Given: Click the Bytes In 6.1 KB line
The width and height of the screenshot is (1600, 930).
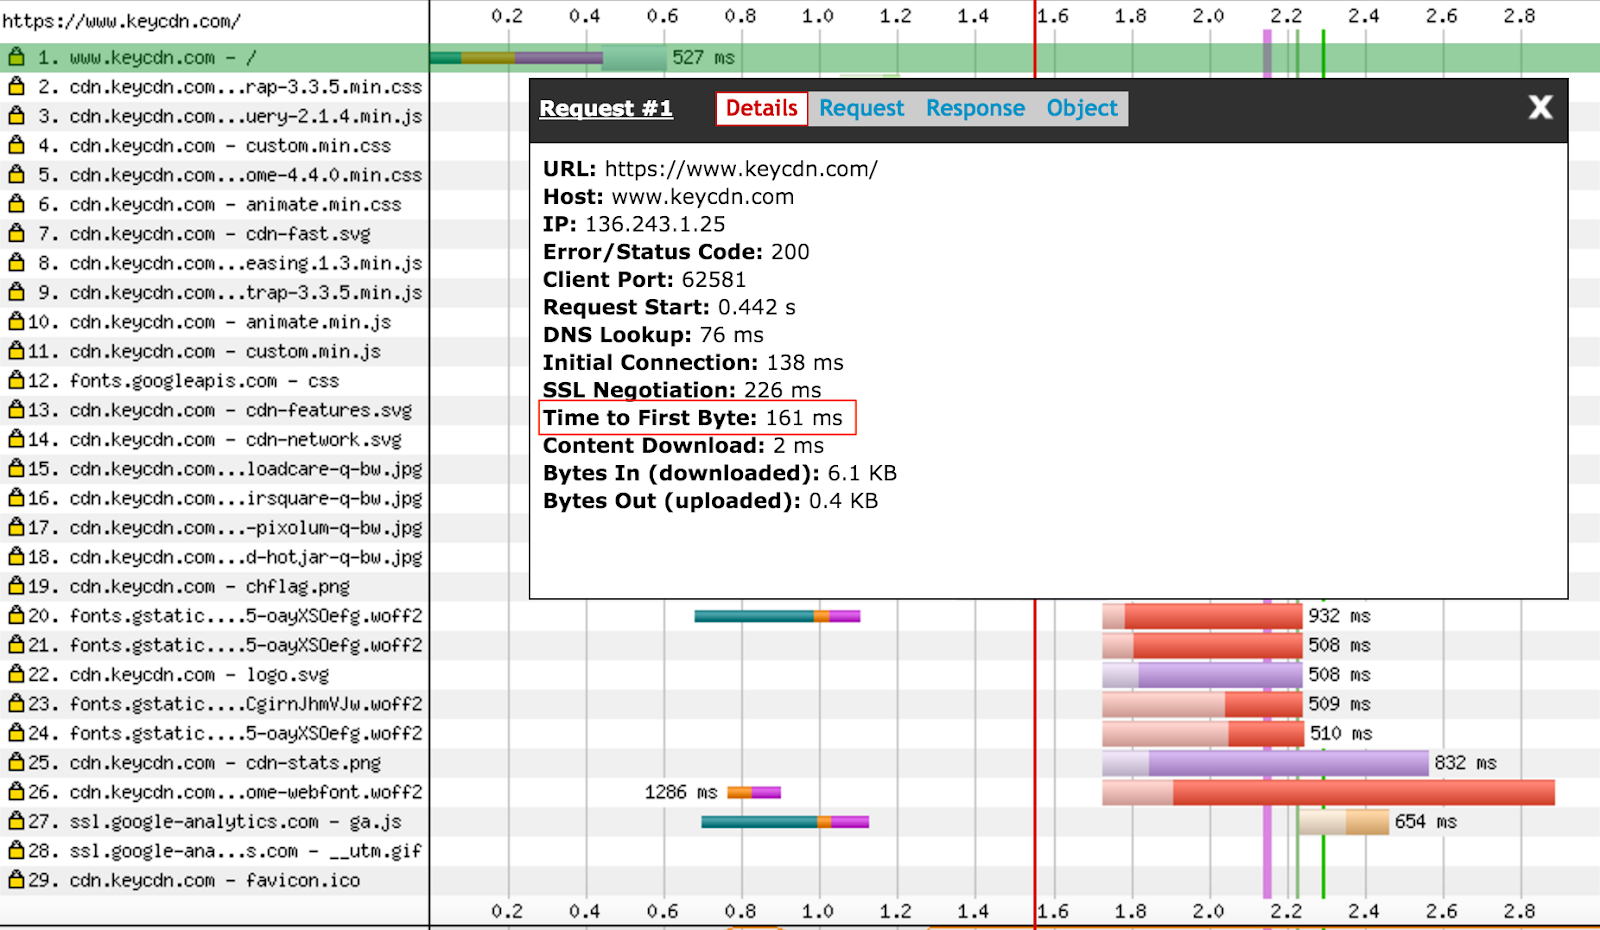Looking at the screenshot, I should (720, 473).
